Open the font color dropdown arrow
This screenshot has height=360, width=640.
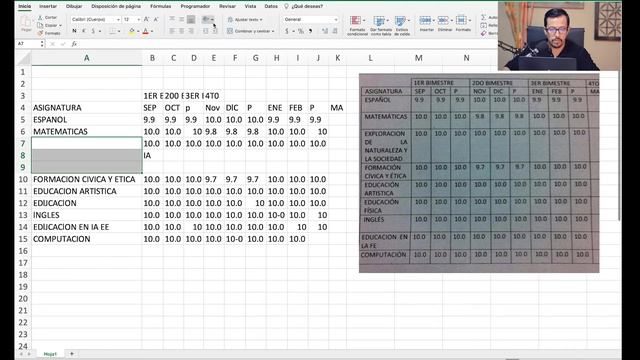click(152, 31)
